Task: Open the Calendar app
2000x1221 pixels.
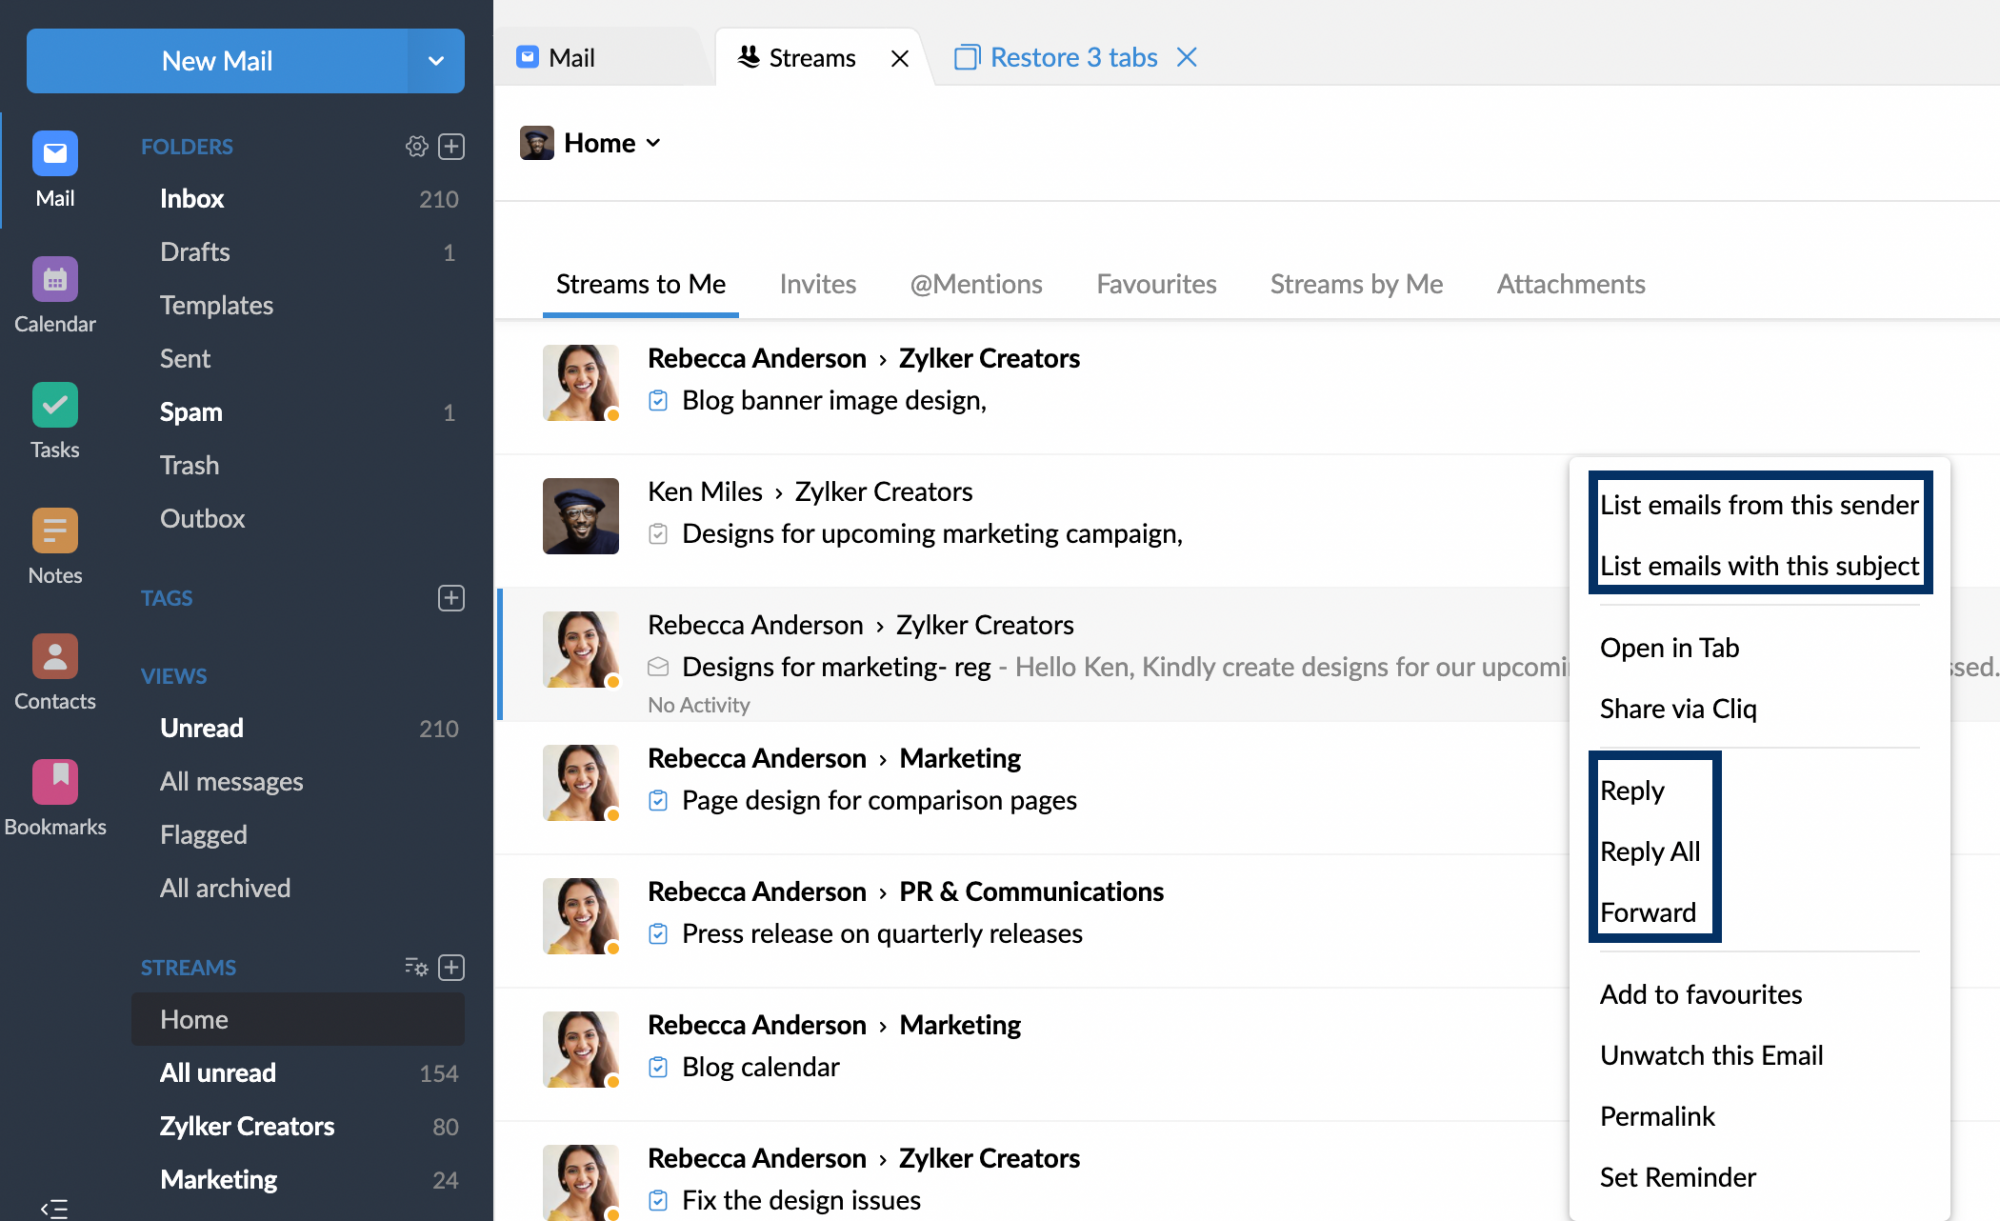Action: (54, 293)
